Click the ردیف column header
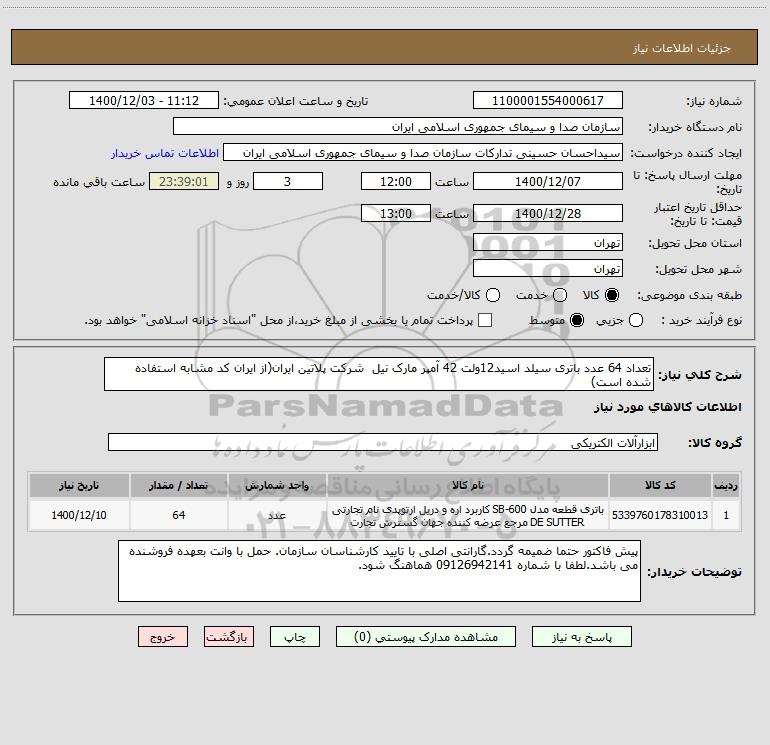 726,485
